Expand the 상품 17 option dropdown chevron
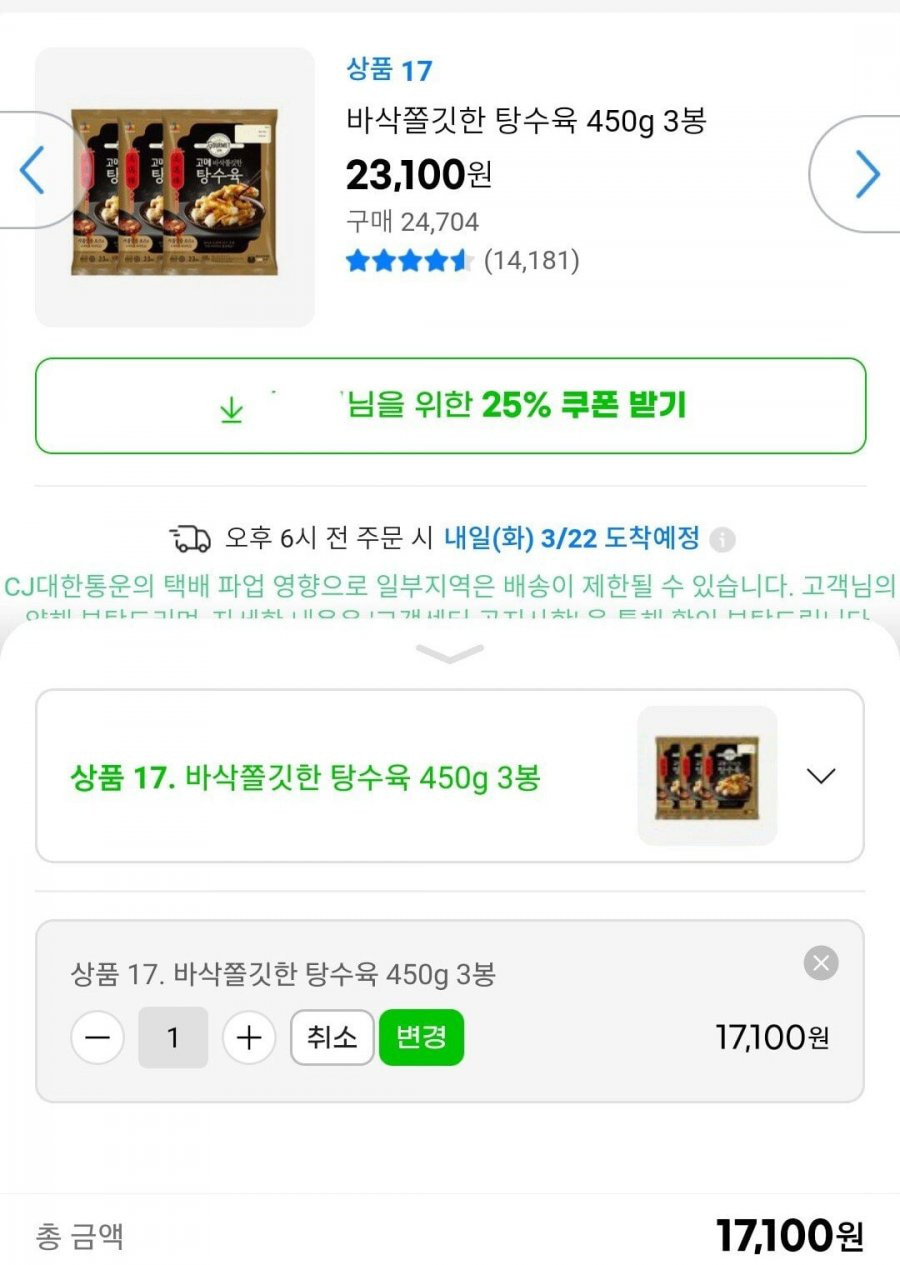 [820, 776]
